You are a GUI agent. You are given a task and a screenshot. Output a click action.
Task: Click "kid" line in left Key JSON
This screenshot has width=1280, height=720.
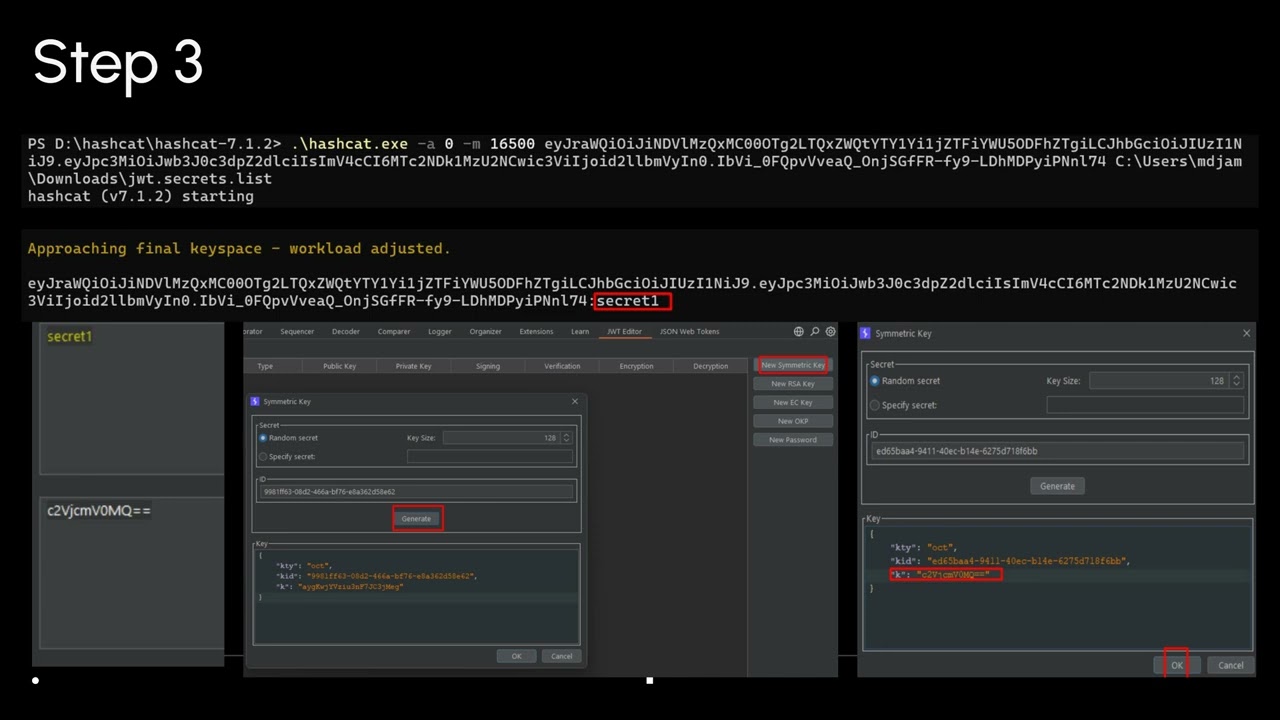pos(376,576)
